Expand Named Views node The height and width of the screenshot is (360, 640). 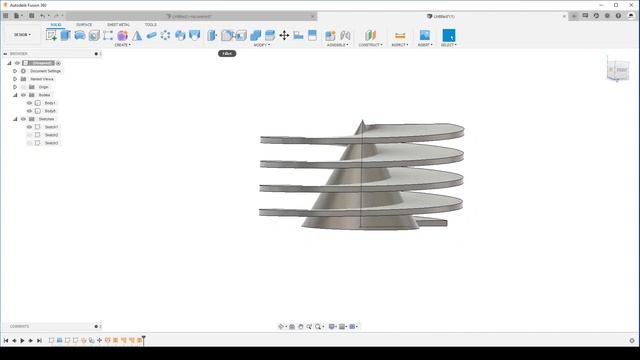pyautogui.click(x=15, y=79)
